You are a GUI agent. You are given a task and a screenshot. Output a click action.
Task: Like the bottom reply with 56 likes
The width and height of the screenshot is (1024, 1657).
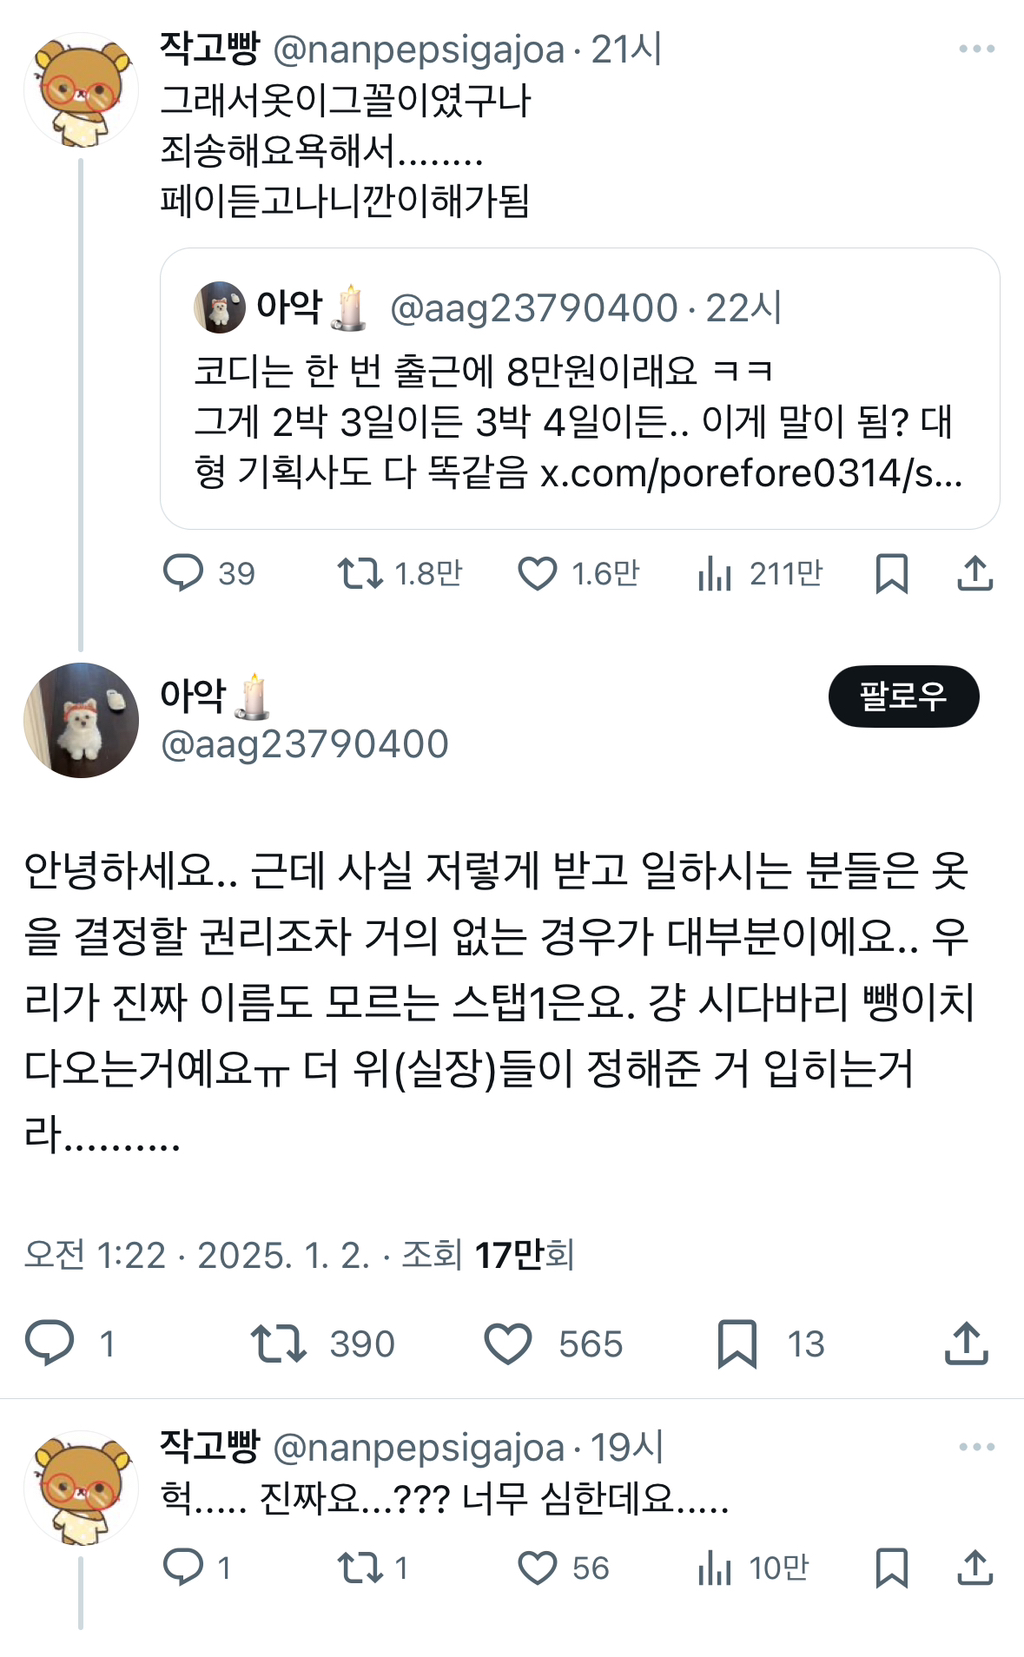tap(537, 1567)
